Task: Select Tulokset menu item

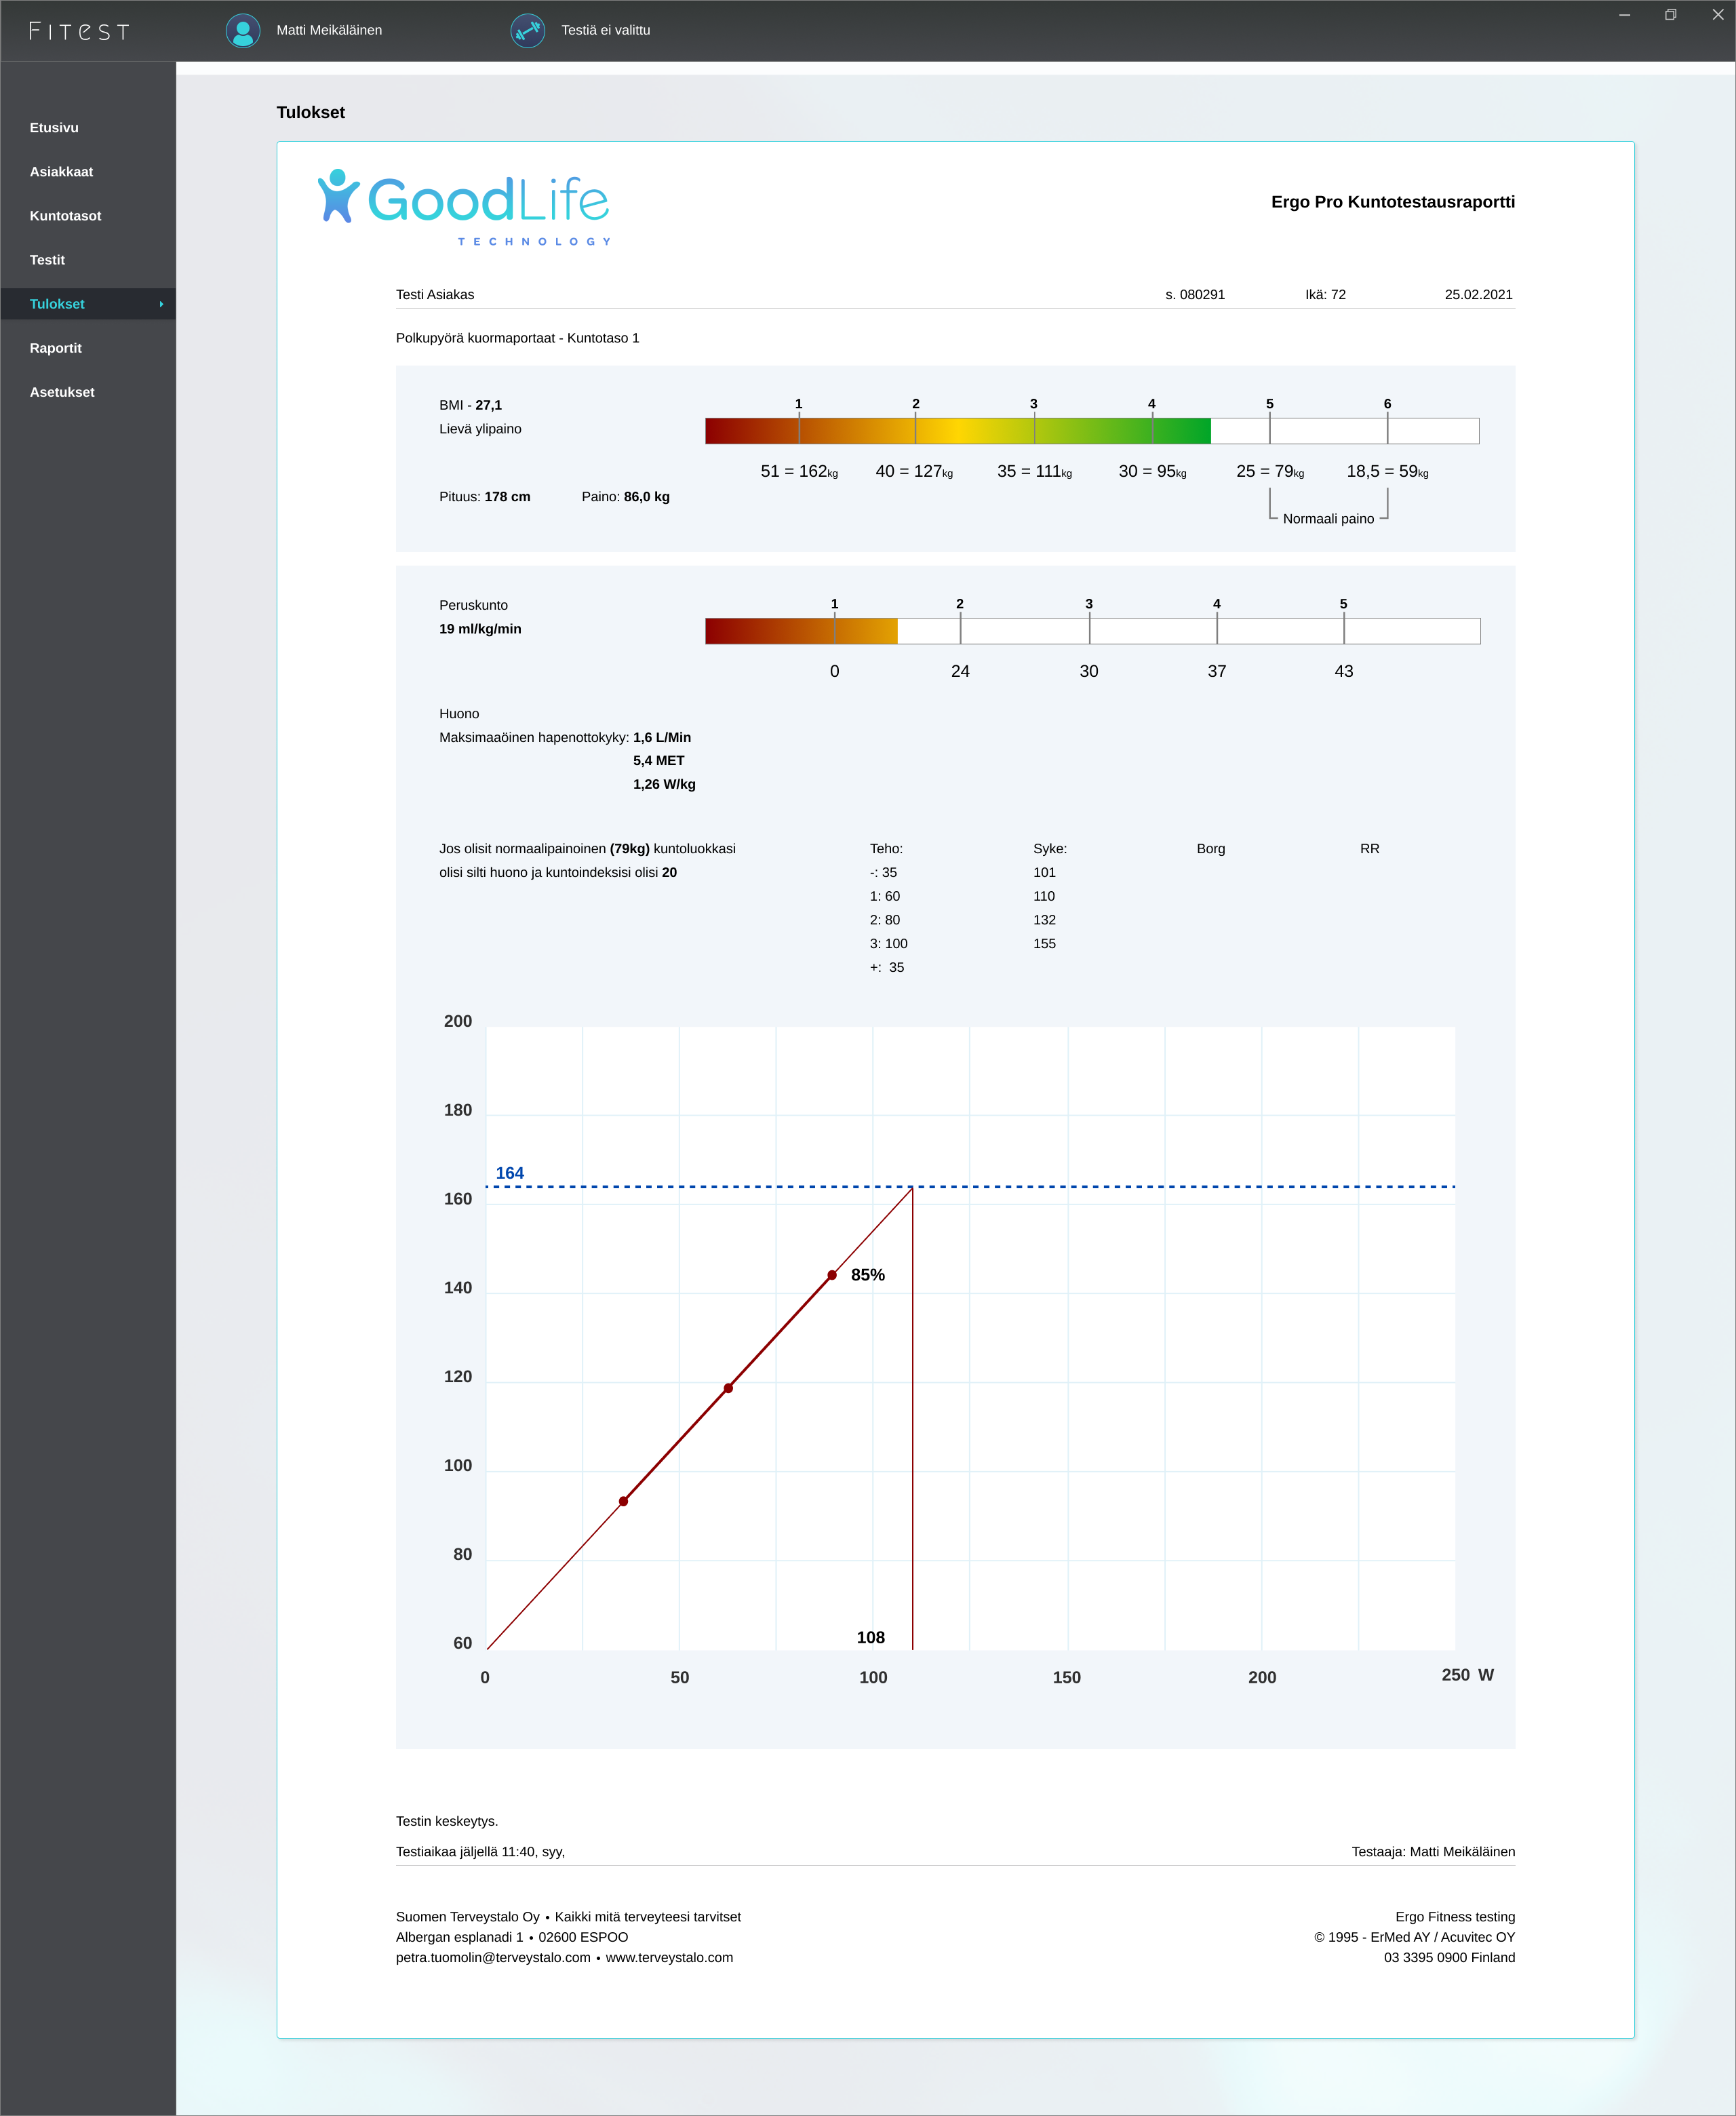Action: point(88,304)
